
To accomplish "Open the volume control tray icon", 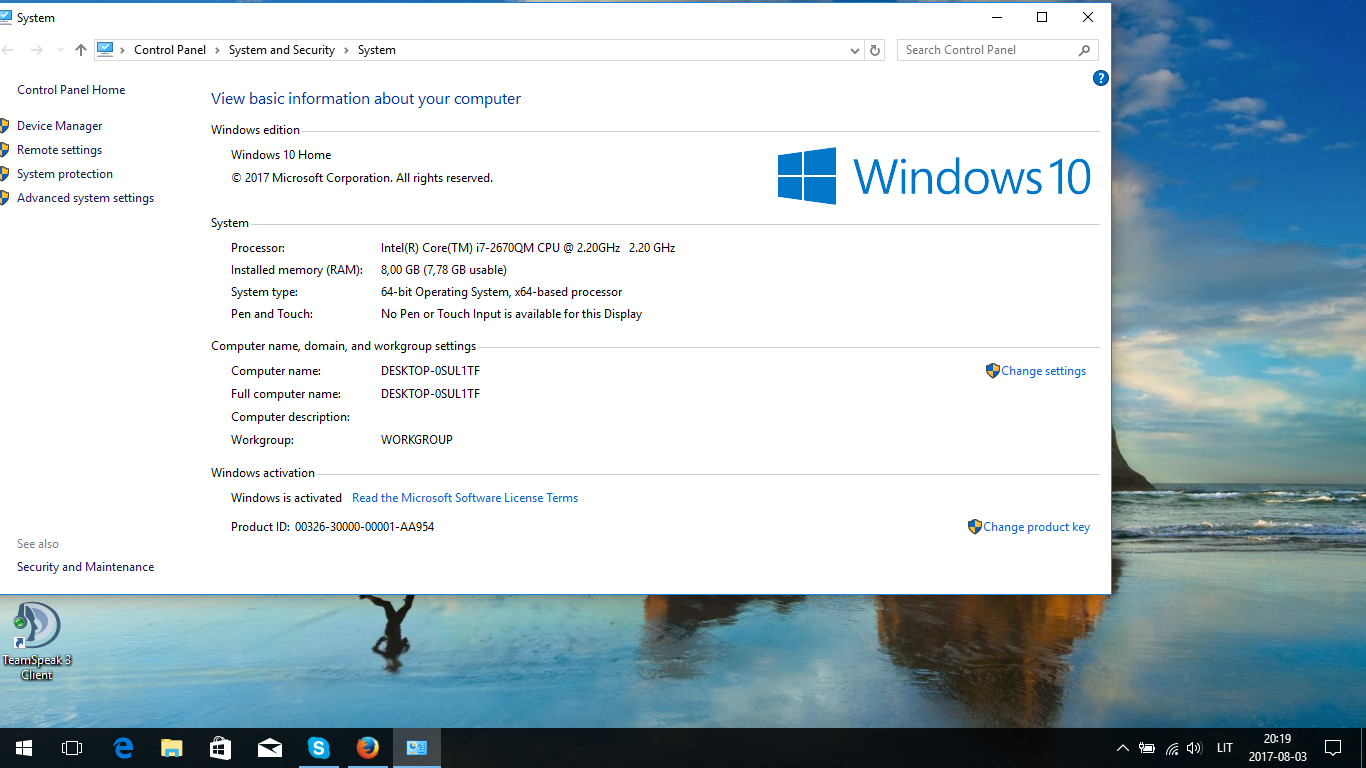I will point(1194,748).
